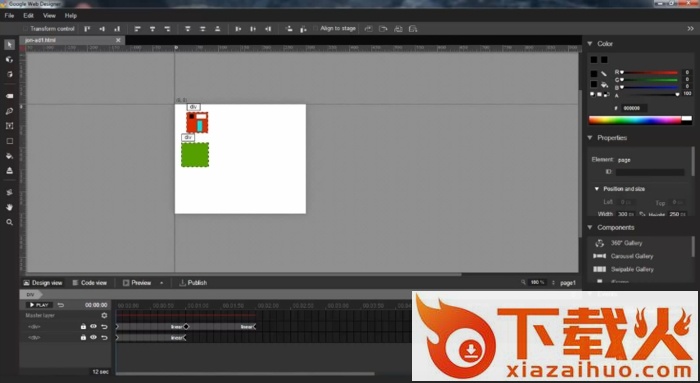Click the fill bucket icon in Color panel
Screen dimensions: 700x383
click(604, 84)
